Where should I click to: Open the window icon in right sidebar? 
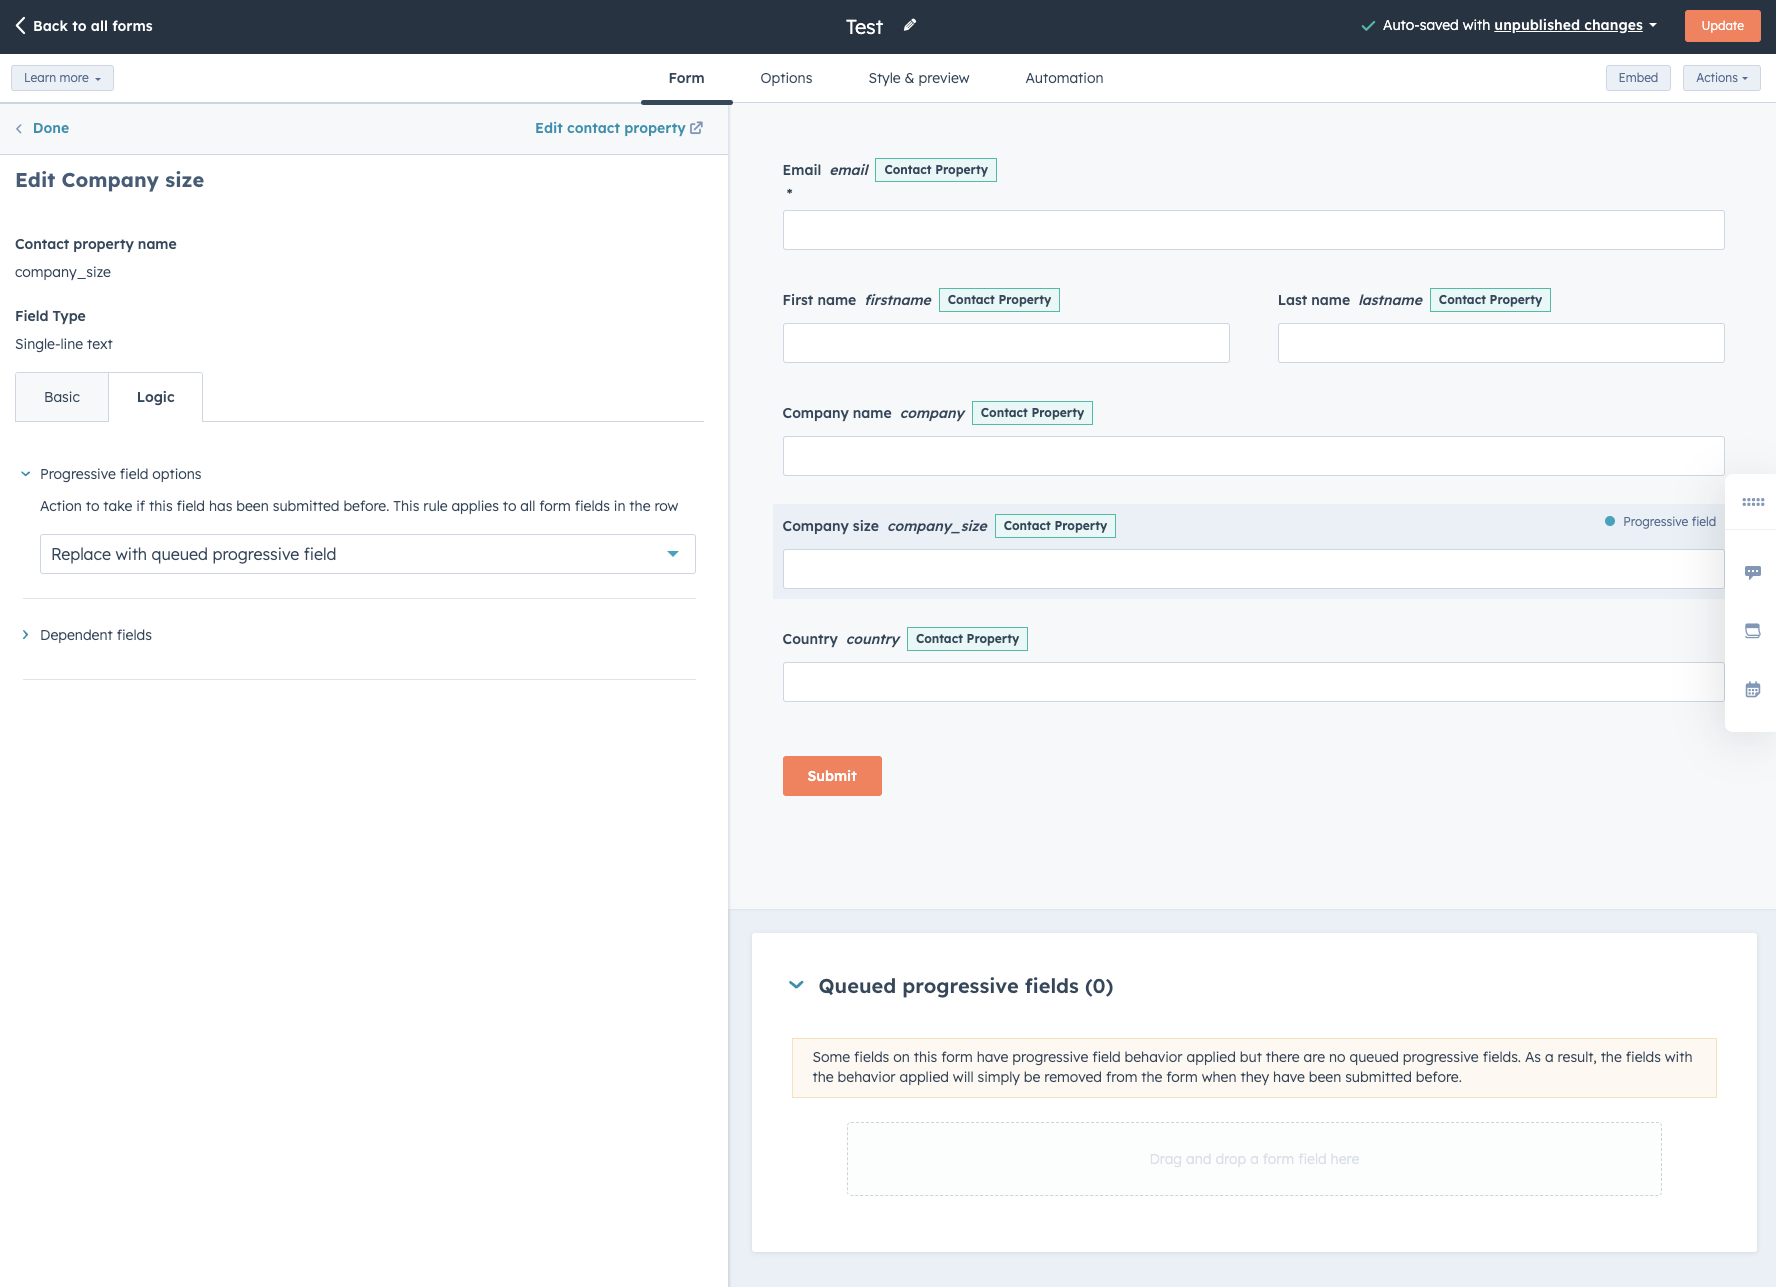(x=1753, y=631)
